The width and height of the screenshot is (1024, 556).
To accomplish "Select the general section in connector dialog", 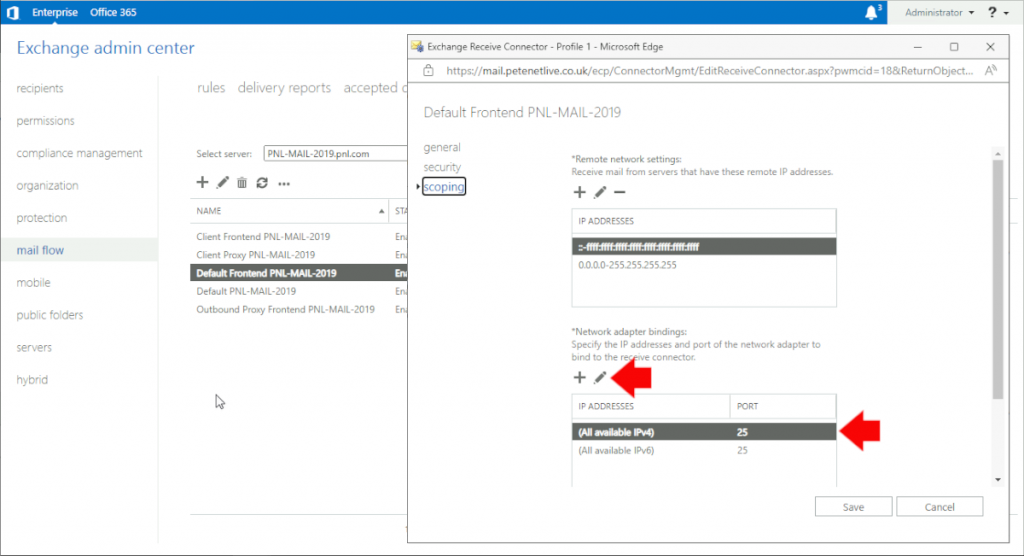I will pyautogui.click(x=442, y=148).
